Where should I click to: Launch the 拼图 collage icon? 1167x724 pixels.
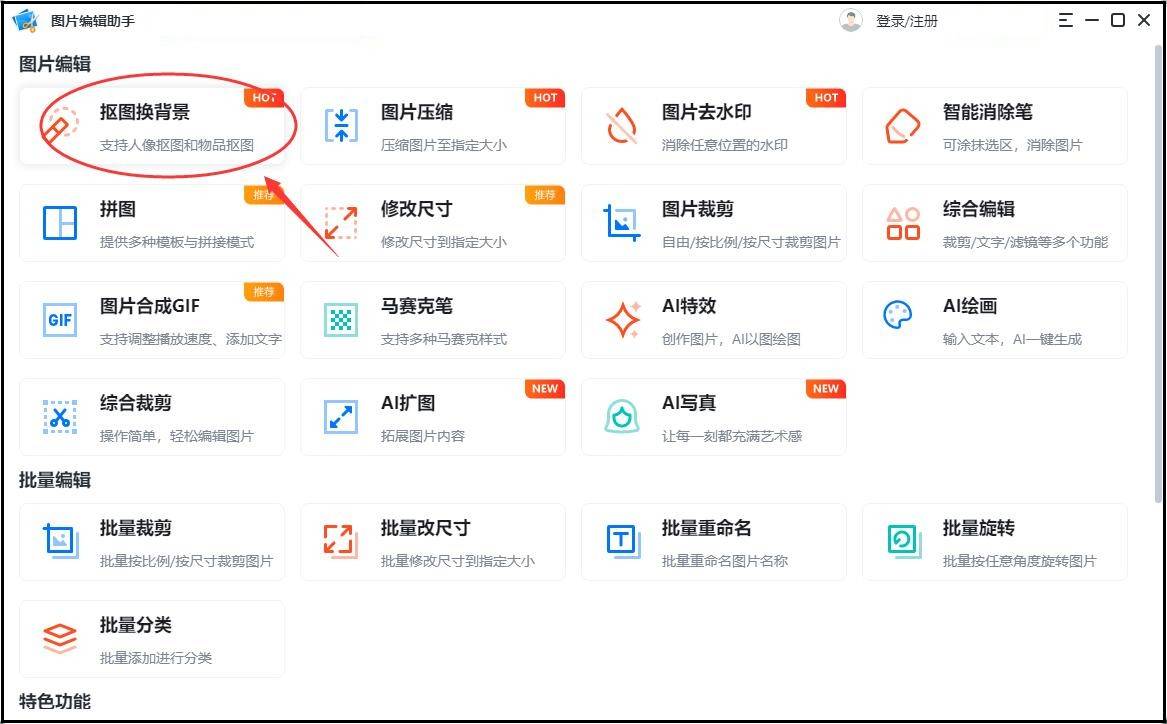(x=60, y=222)
